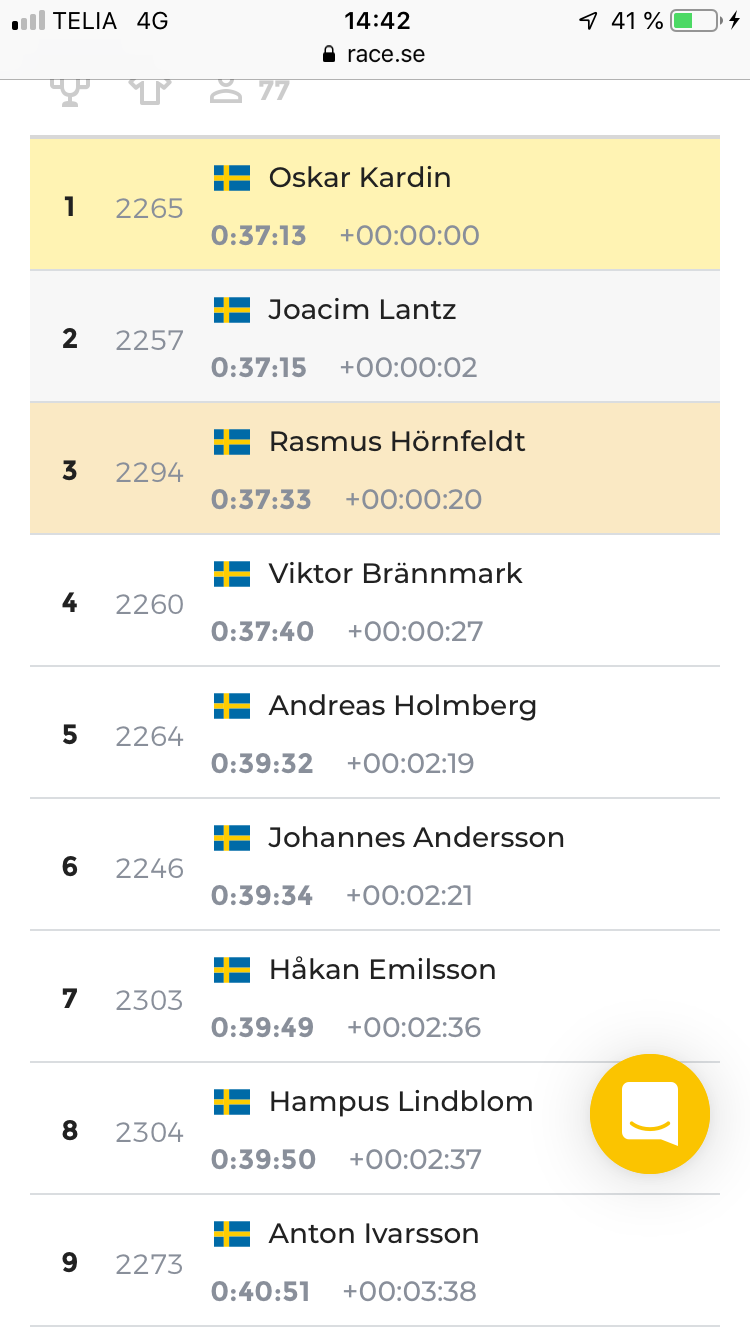Open Johannes Andersson's result row

click(x=375, y=865)
